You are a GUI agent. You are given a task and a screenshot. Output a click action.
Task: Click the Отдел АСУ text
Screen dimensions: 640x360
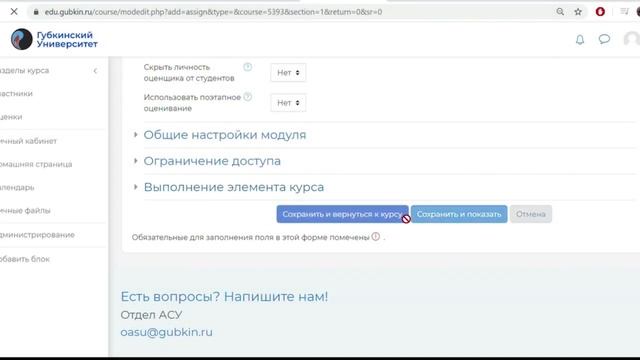pyautogui.click(x=151, y=315)
